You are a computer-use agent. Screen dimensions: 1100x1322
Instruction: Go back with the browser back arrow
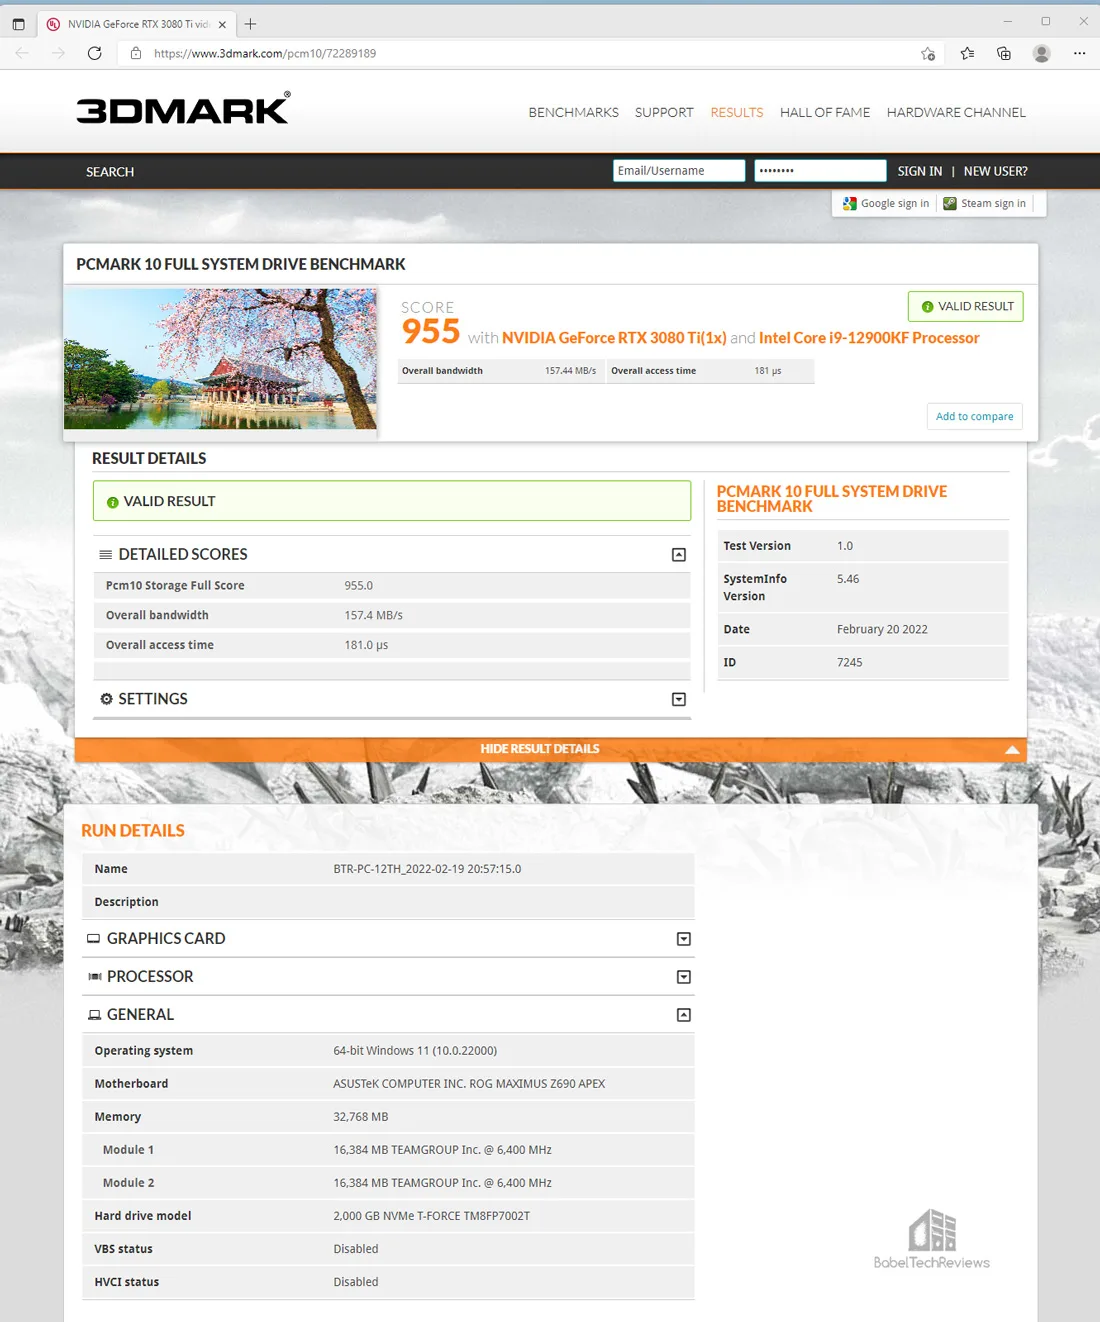tap(23, 53)
